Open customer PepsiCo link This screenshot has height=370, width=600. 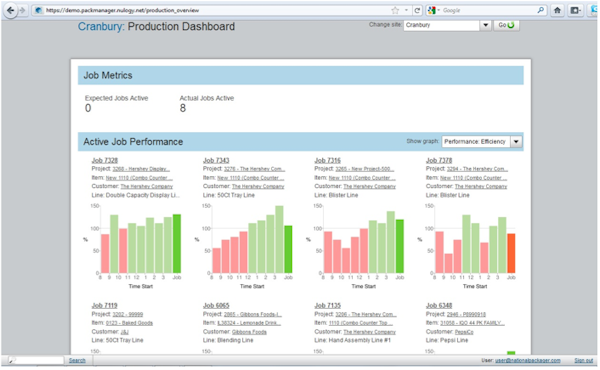pyautogui.click(x=464, y=332)
